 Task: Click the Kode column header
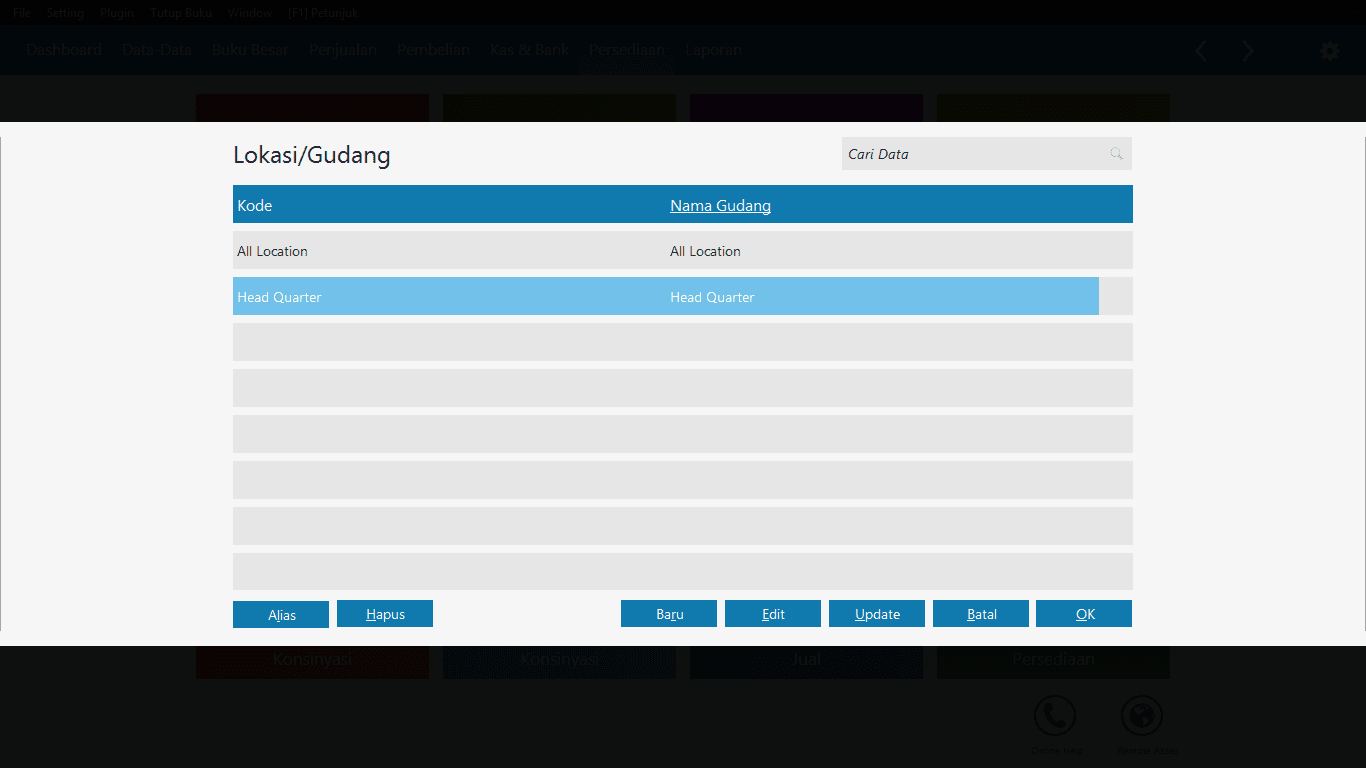[x=255, y=206]
